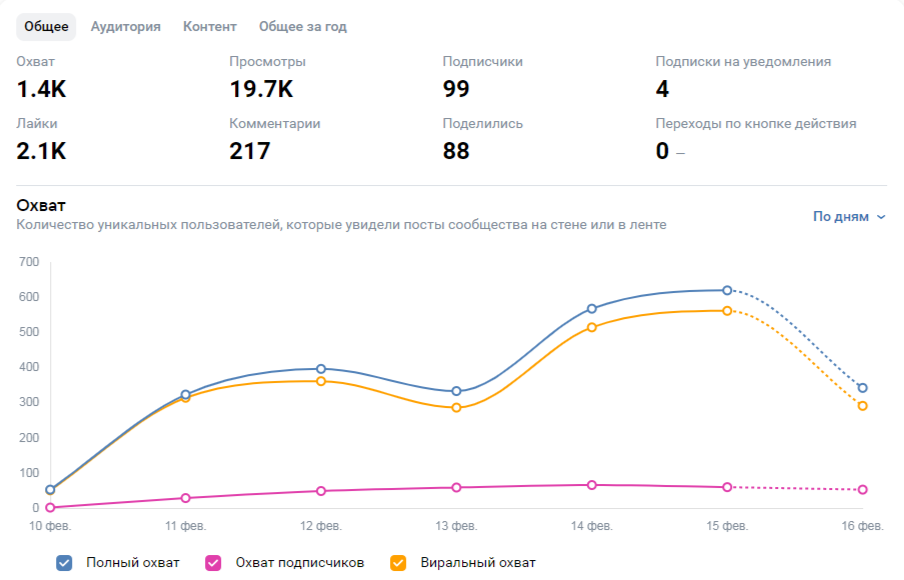Click the pink data point for 12 фев.

[321, 491]
